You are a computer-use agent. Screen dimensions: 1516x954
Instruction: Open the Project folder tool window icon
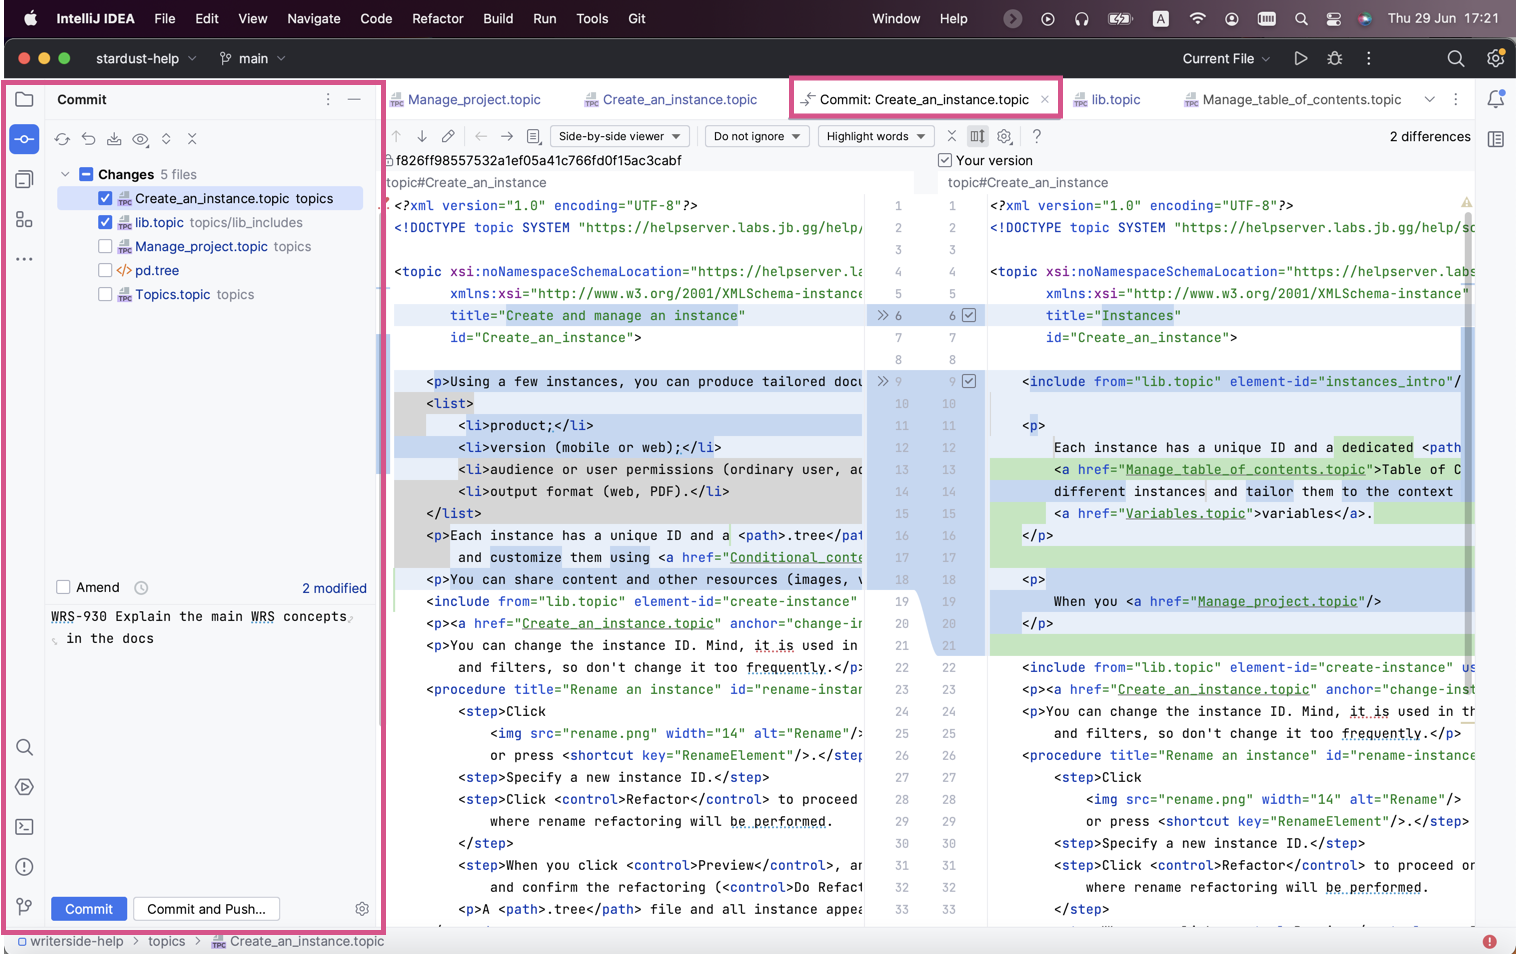pos(24,100)
